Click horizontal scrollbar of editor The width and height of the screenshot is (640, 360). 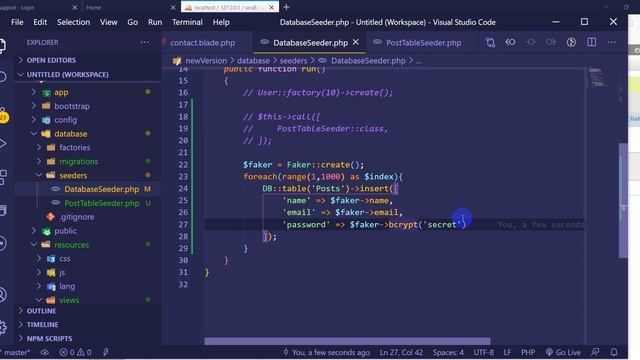pos(347,341)
